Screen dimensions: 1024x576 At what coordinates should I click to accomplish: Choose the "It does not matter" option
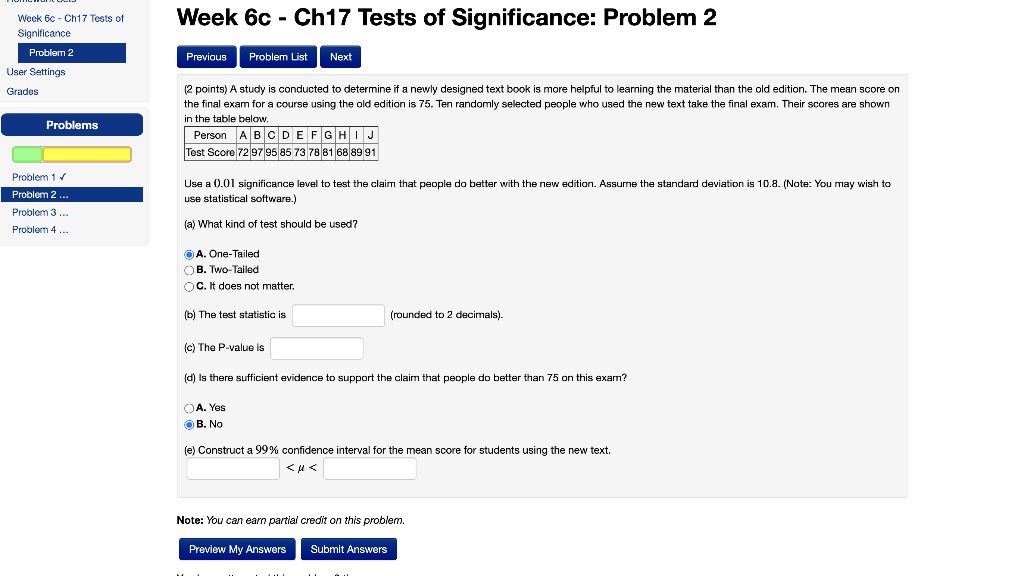pos(188,287)
